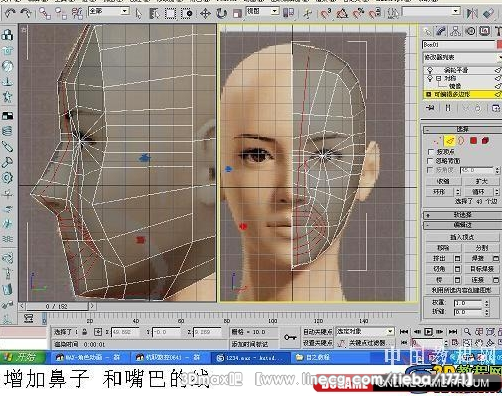Click the Unlink Selection tool

pos(61,13)
